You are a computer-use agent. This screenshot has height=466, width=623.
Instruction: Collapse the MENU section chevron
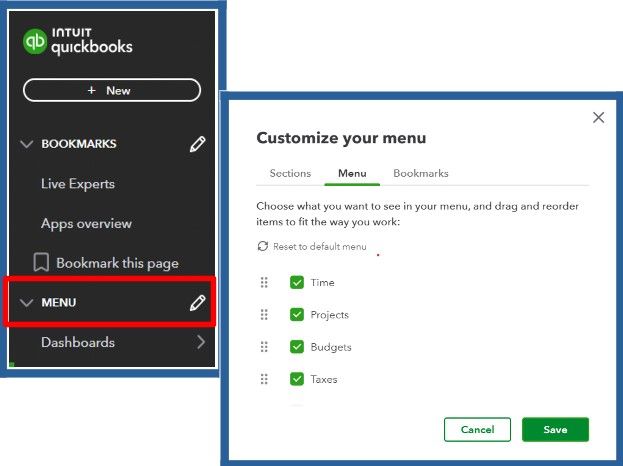27,303
